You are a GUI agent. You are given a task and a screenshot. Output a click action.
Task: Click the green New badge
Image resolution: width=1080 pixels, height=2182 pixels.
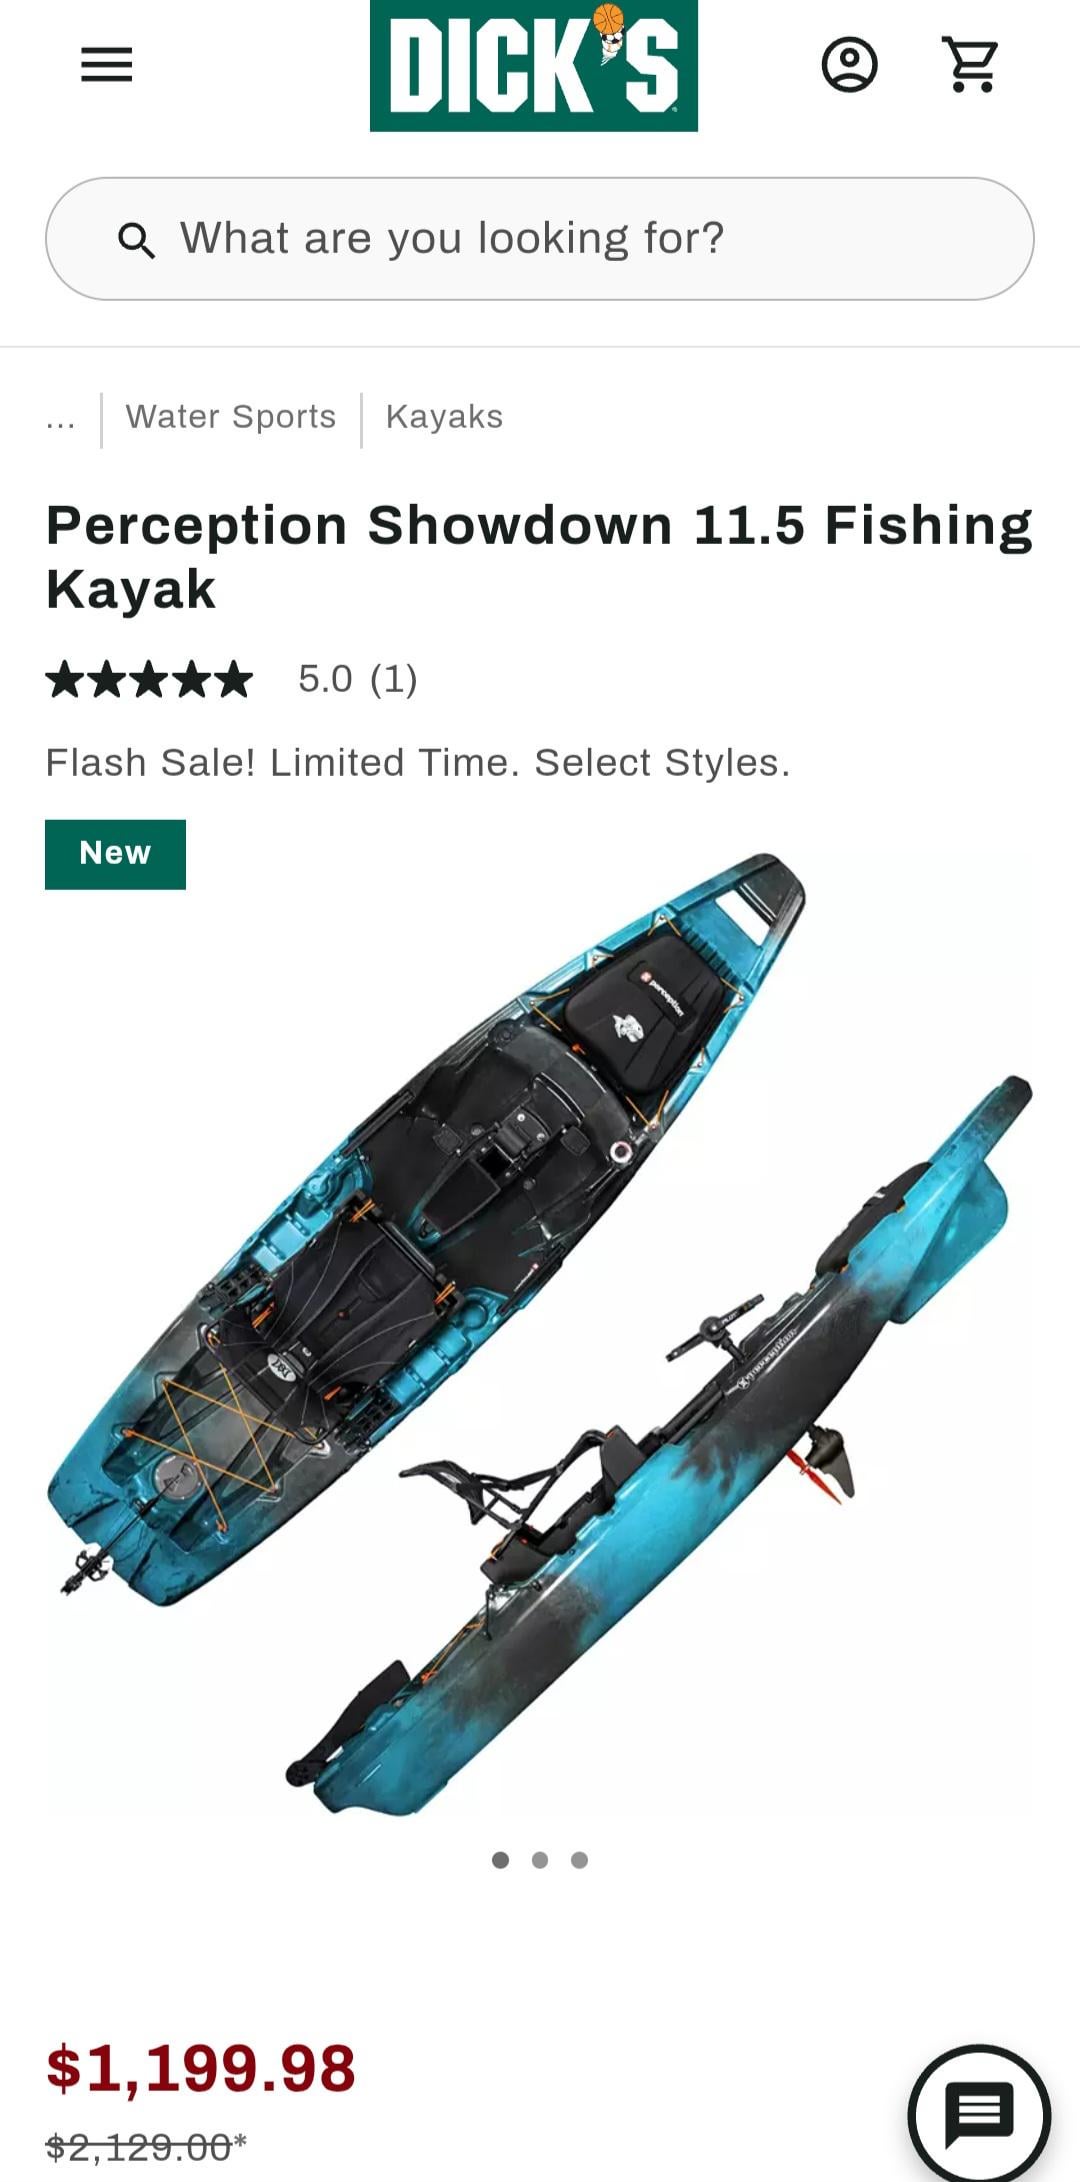(115, 854)
